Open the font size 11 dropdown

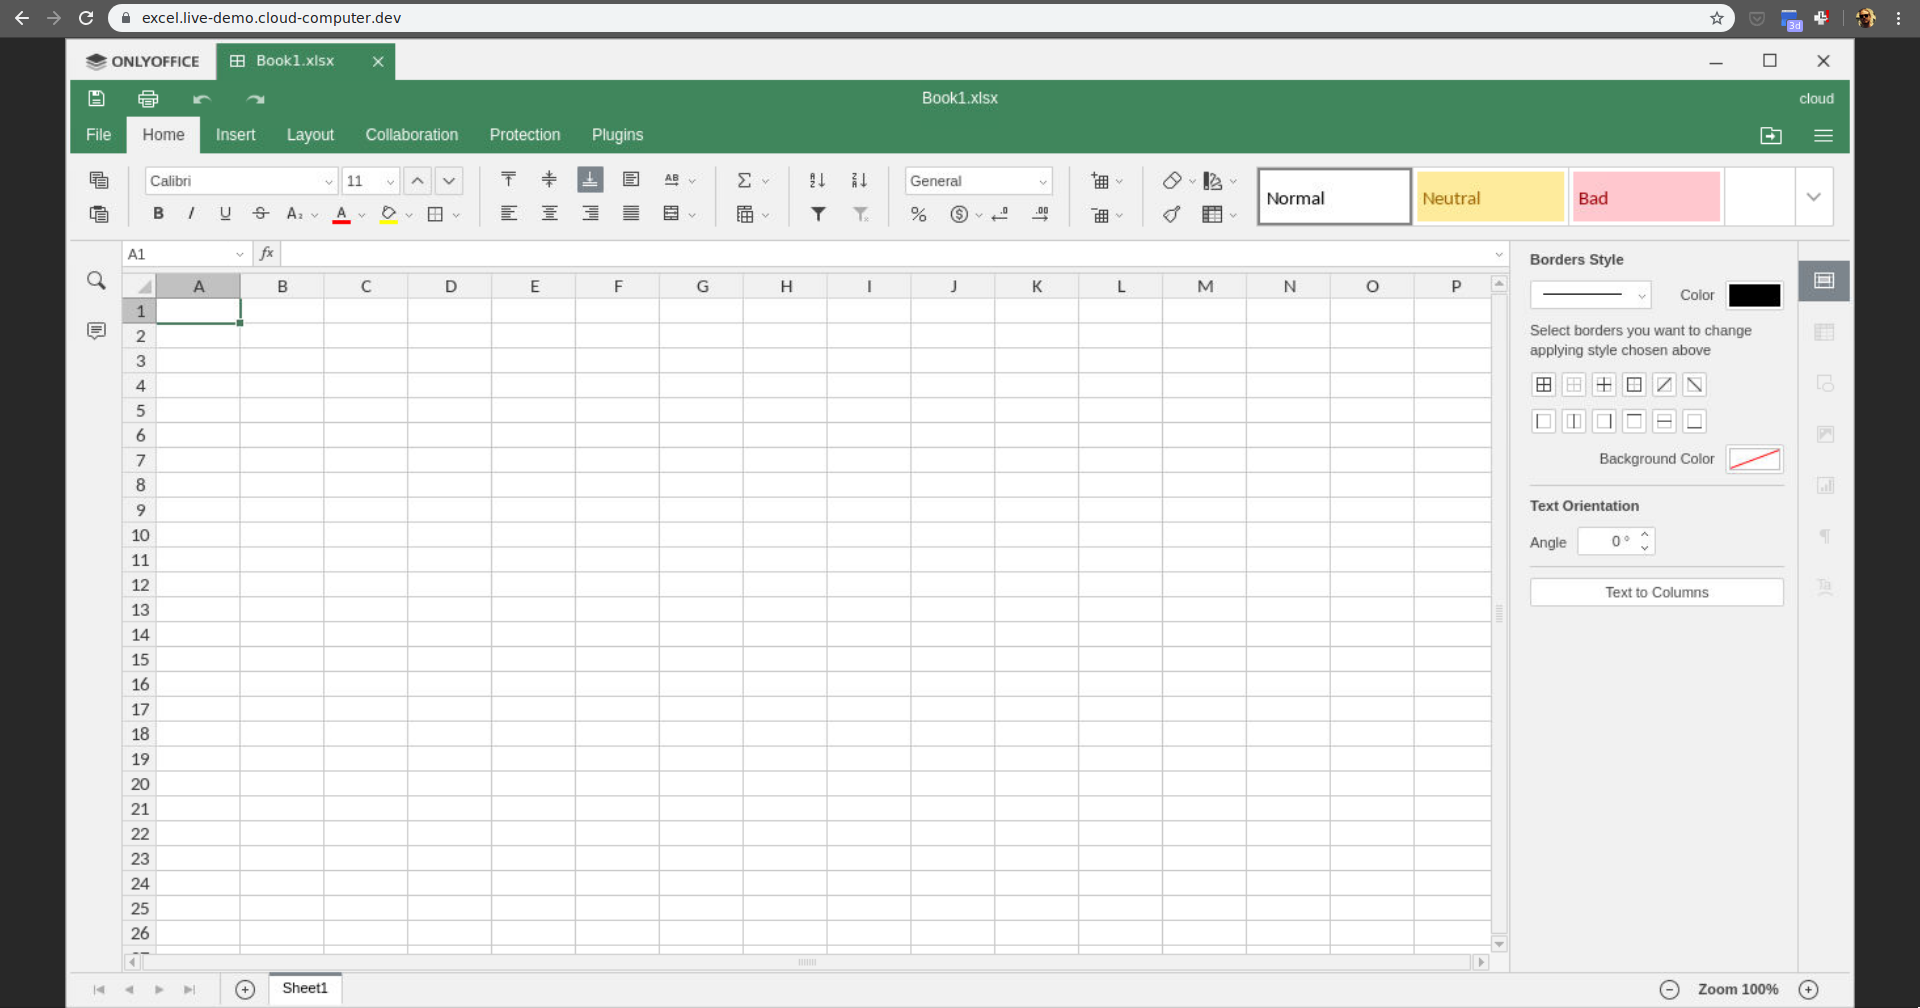coord(390,181)
